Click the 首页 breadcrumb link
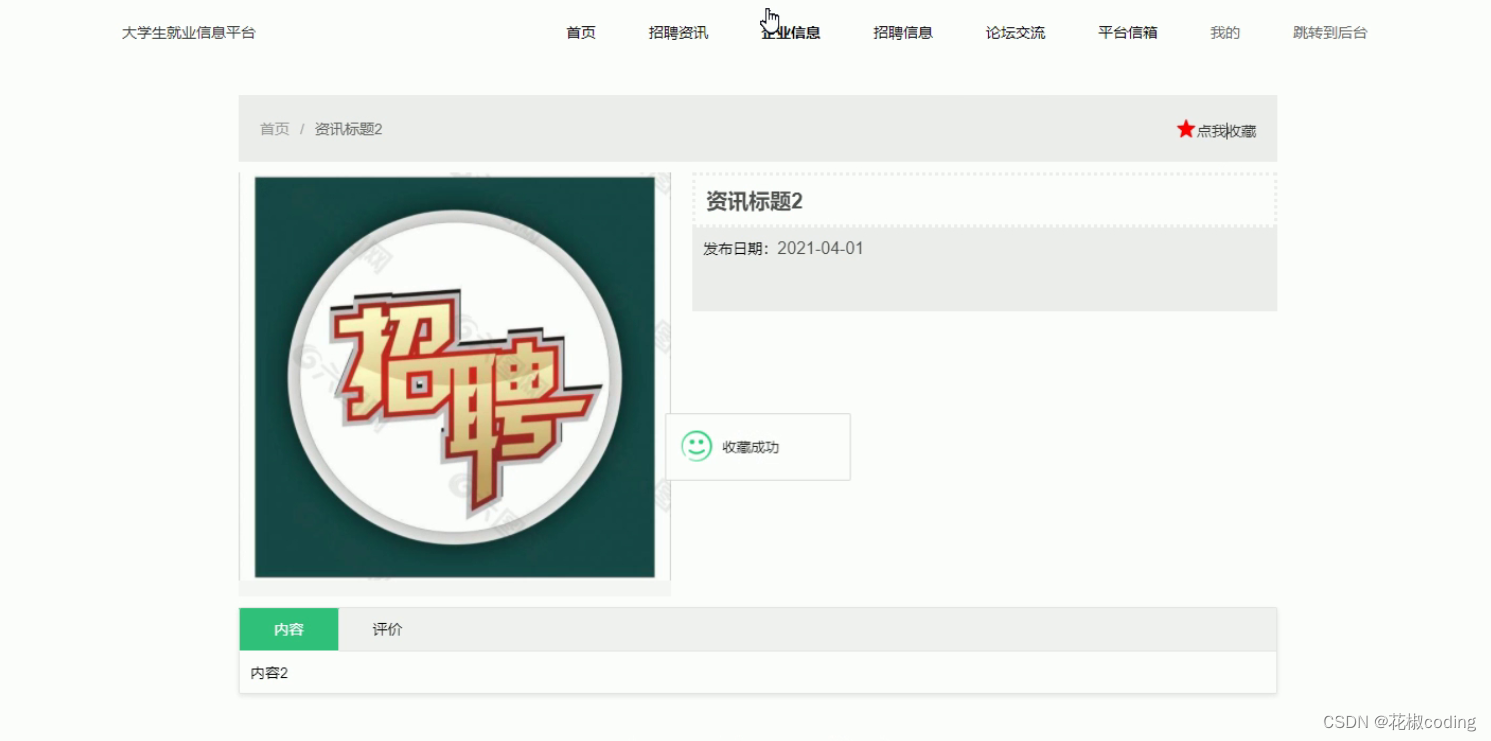Viewport: 1491px width, 741px height. click(274, 128)
